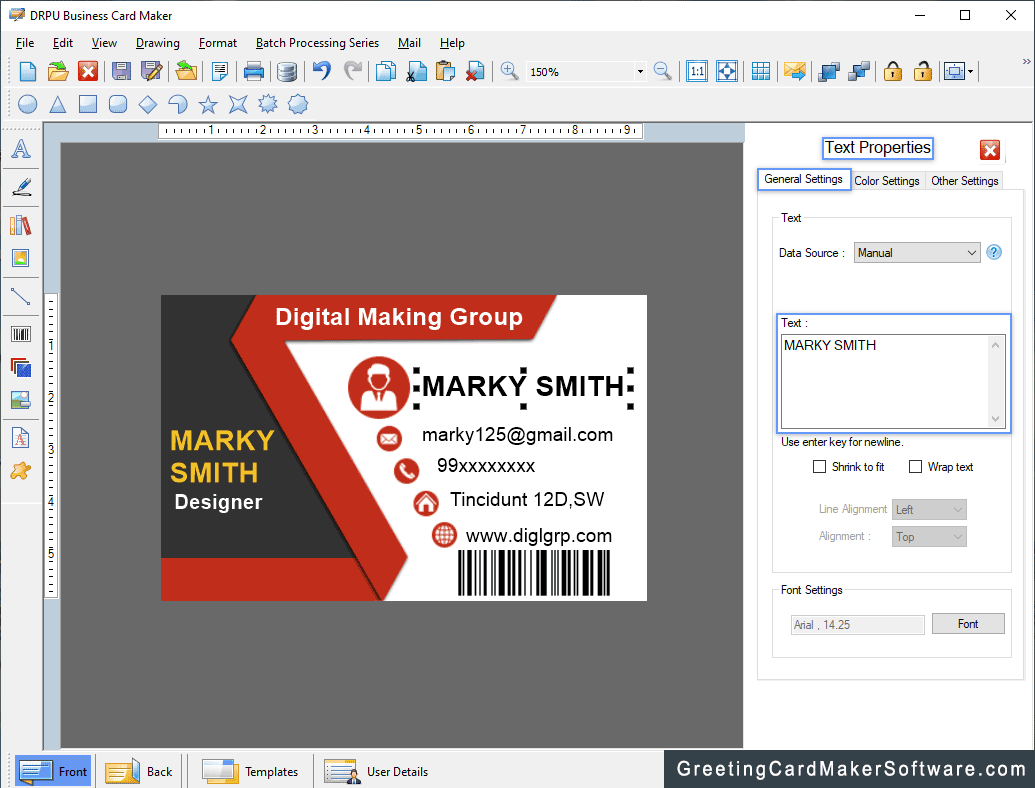The height and width of the screenshot is (788, 1035).
Task: Click the zoom out magnifier
Action: 662,71
